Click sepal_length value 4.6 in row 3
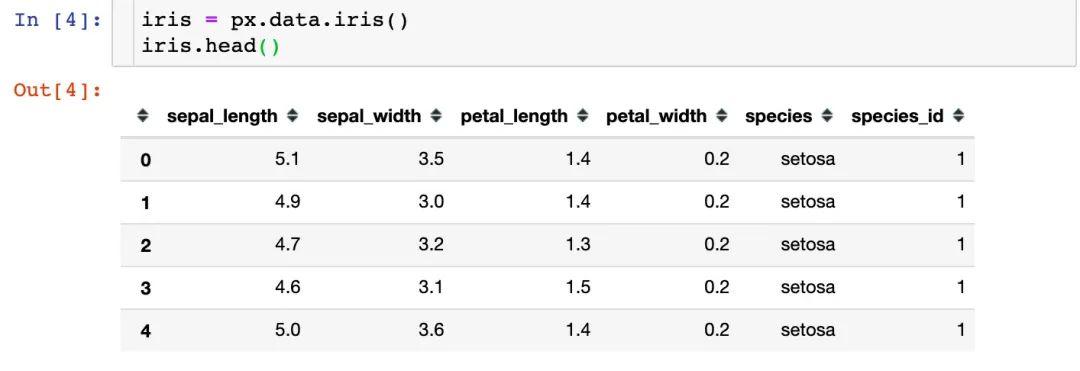The image size is (1080, 371). [287, 286]
